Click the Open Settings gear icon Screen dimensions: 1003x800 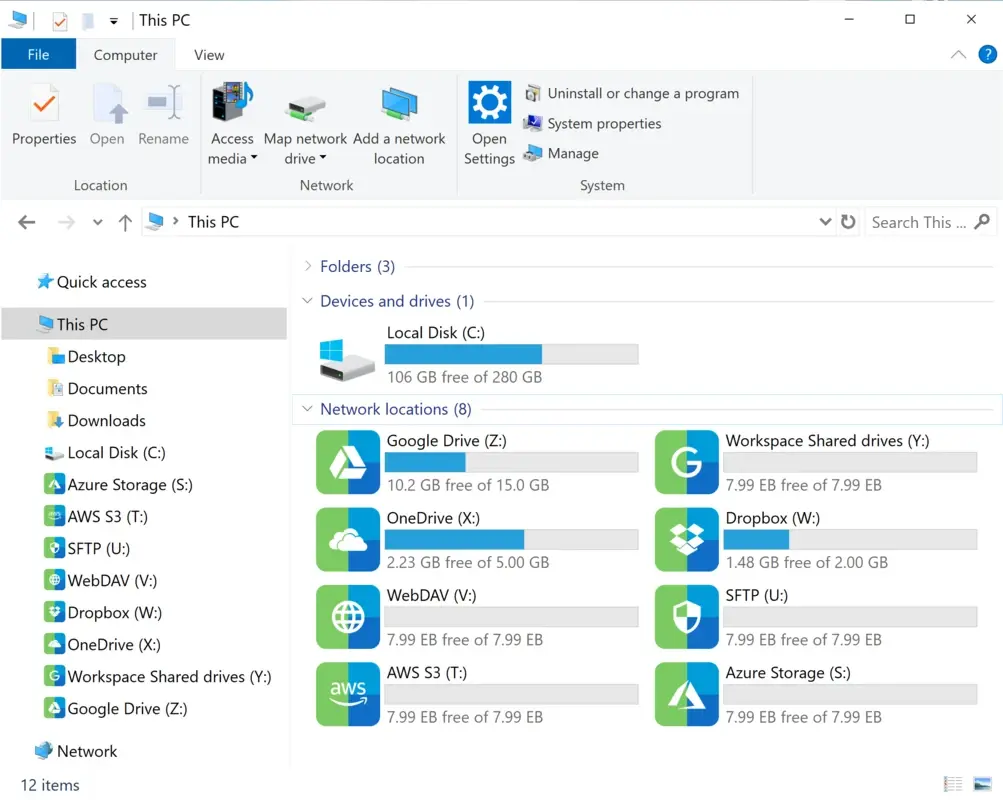pos(489,103)
